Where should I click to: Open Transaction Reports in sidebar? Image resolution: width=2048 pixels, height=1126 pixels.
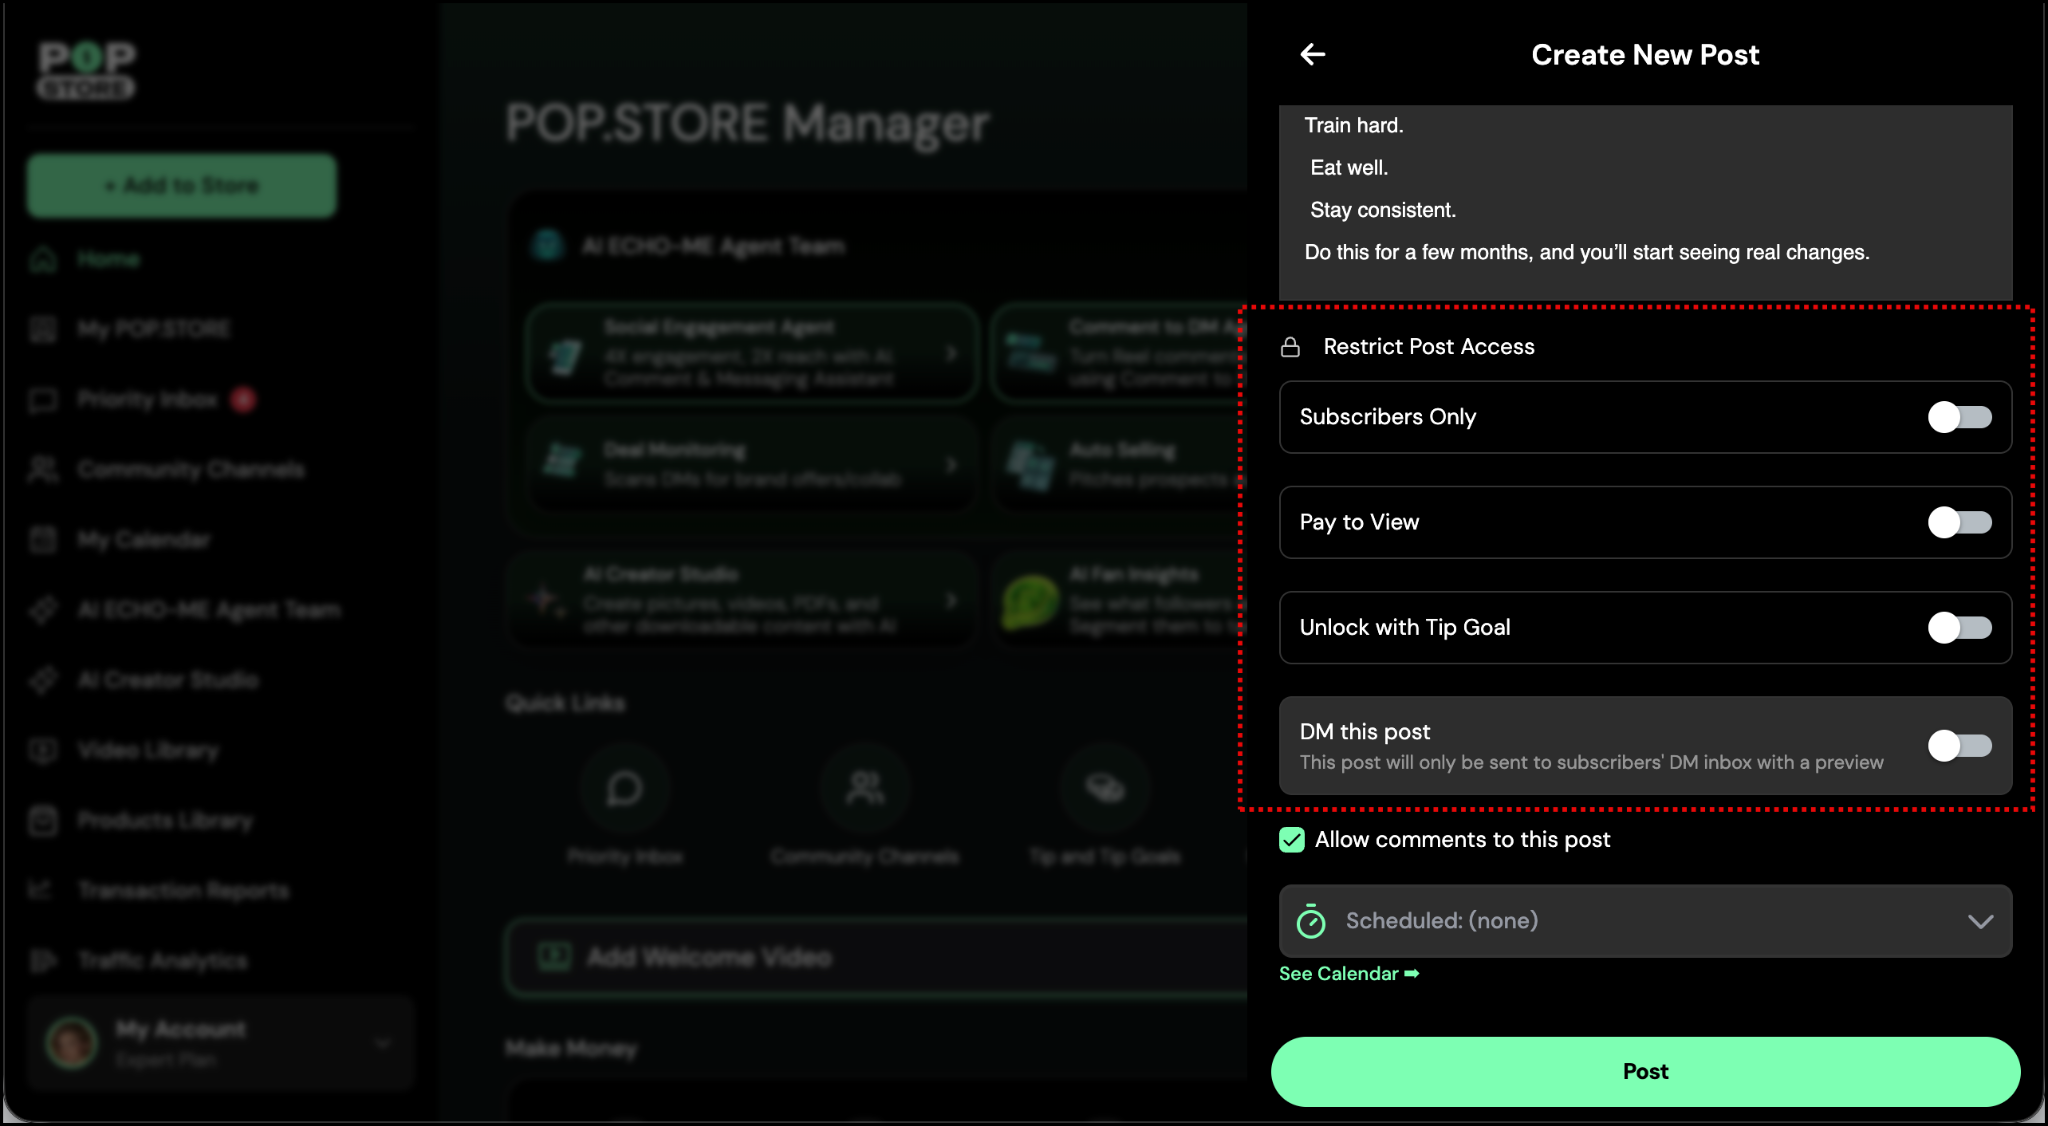coord(183,890)
